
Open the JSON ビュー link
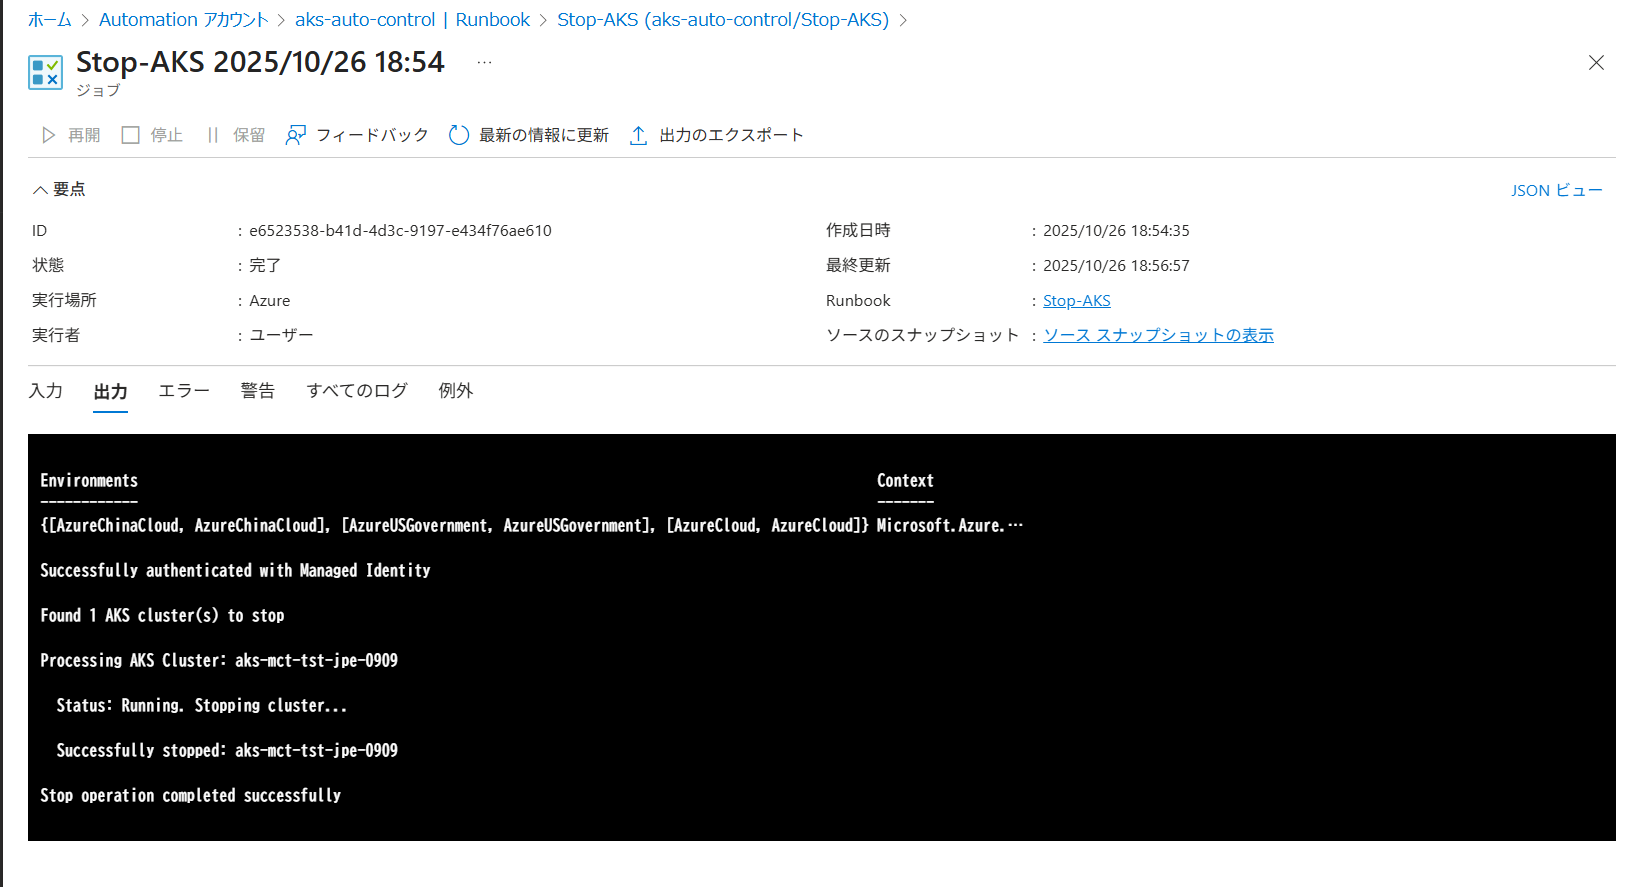pos(1556,190)
